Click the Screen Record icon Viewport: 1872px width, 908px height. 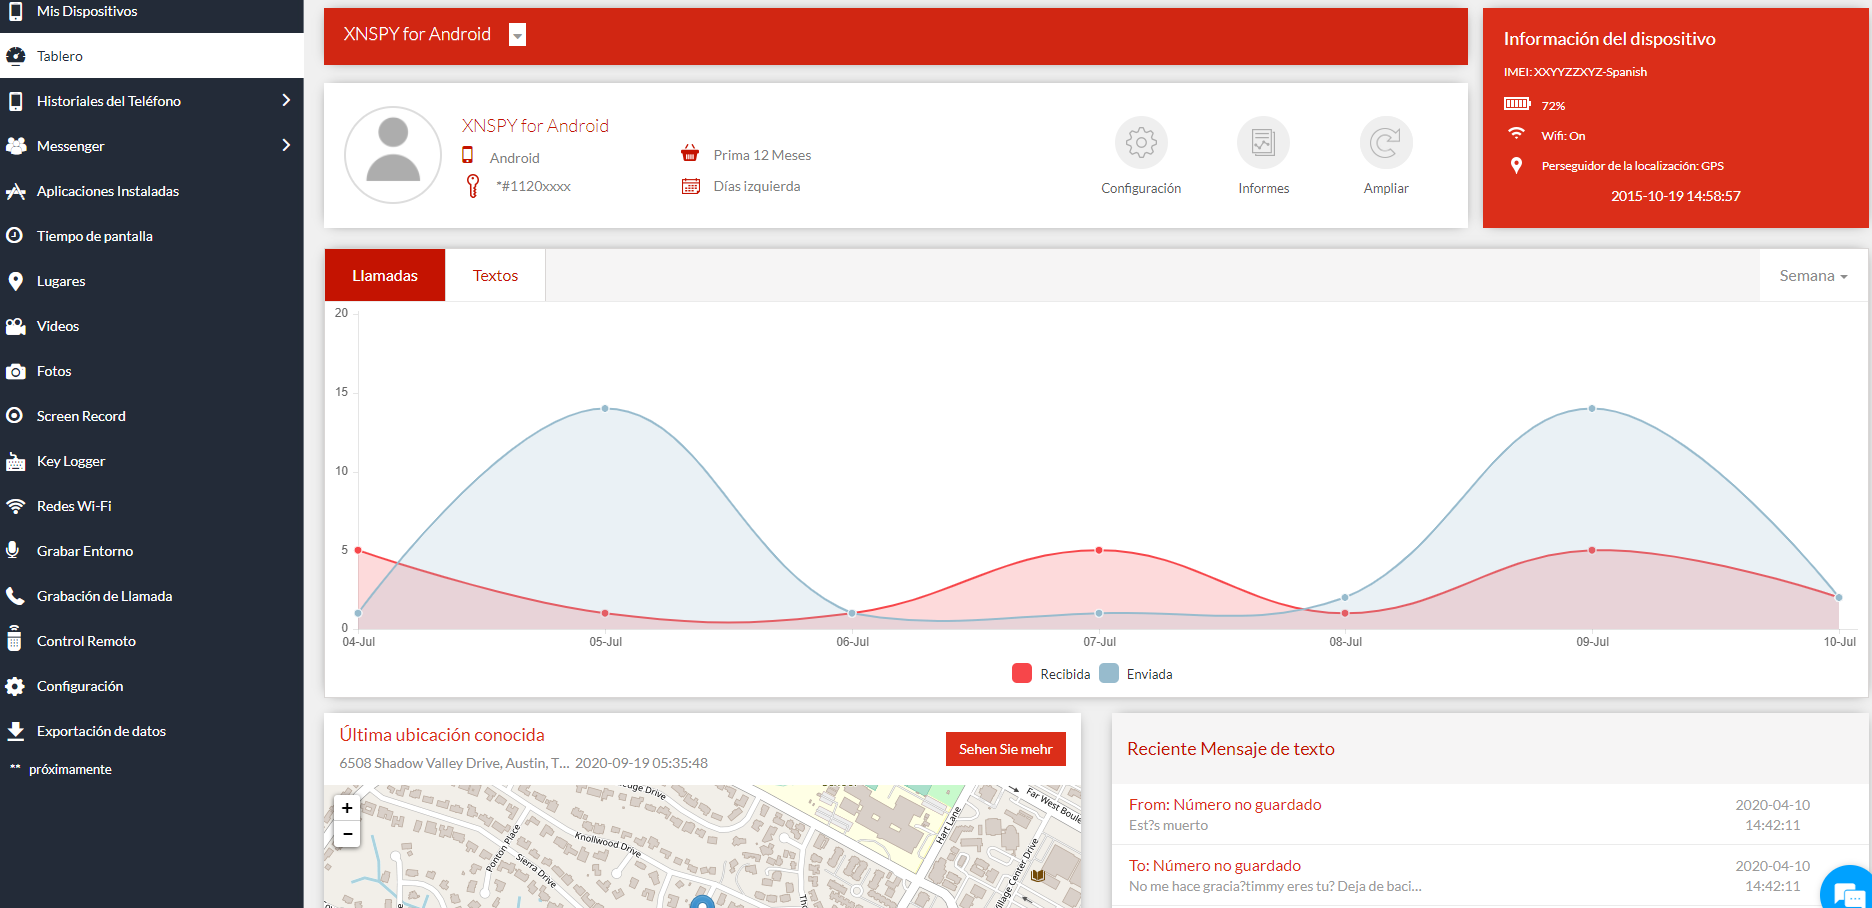15,415
